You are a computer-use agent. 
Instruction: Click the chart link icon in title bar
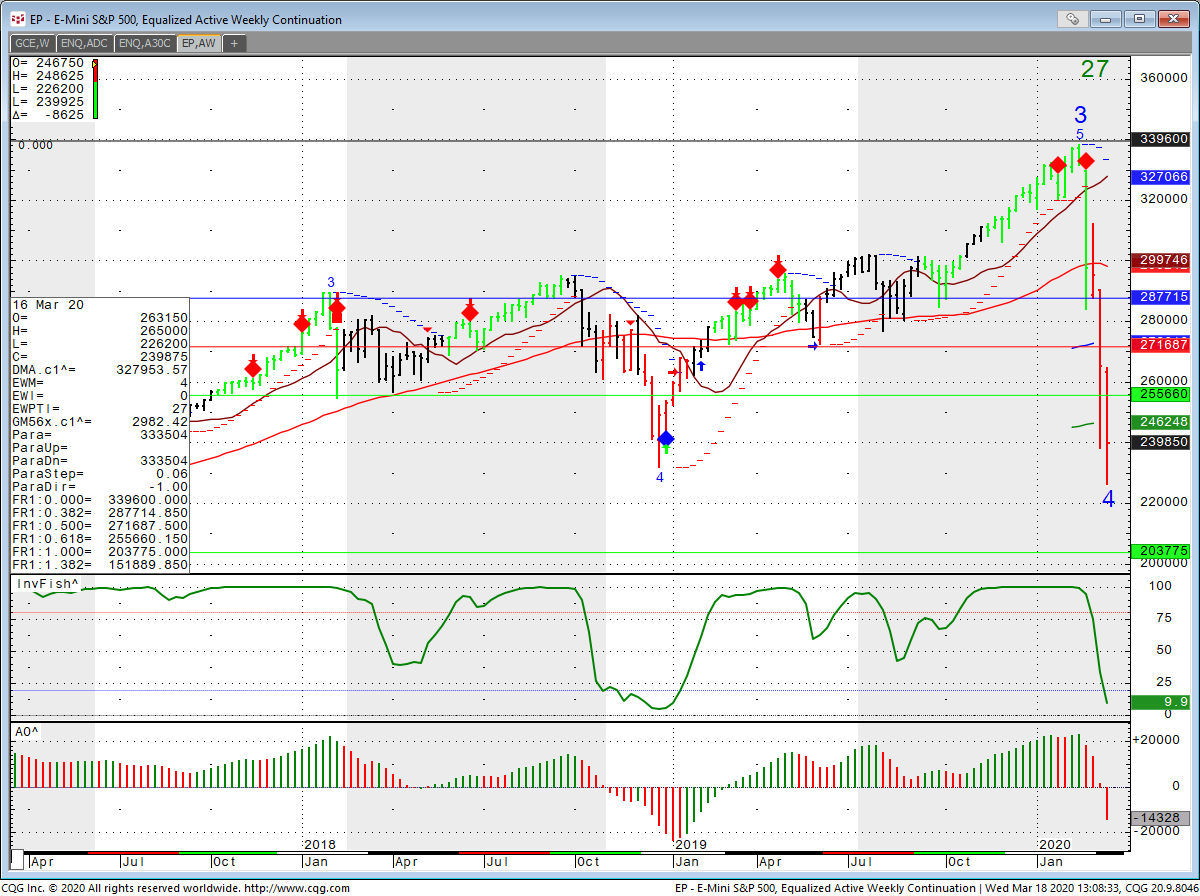click(x=1072, y=19)
